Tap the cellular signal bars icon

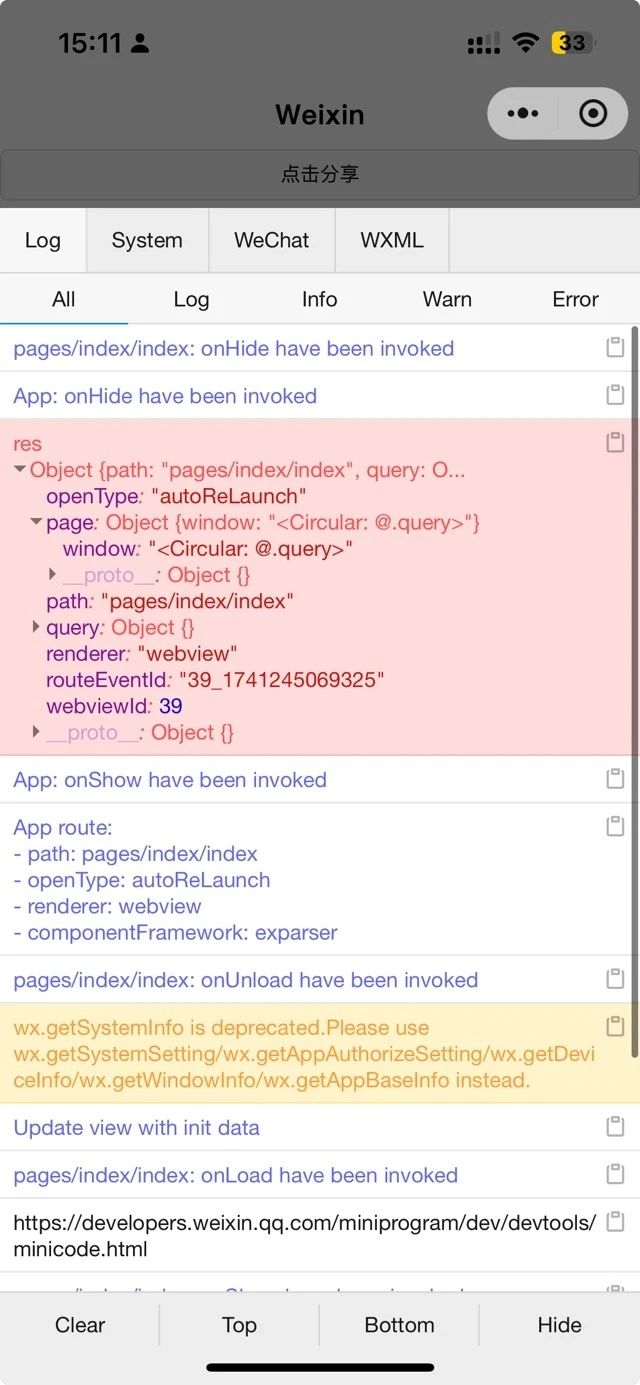pos(484,43)
